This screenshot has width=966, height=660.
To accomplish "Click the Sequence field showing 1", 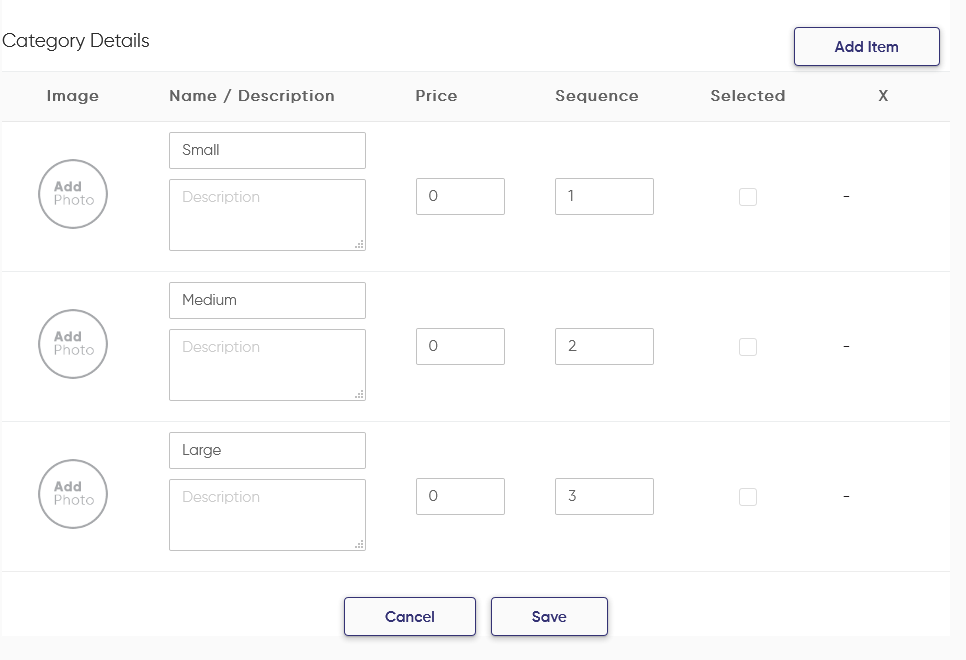I will 604,196.
